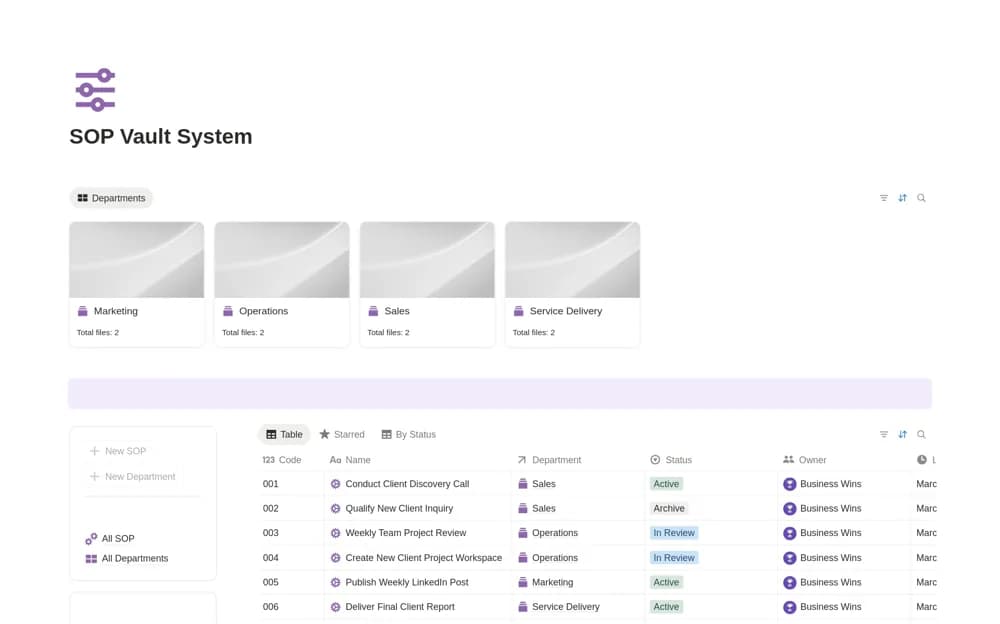Image resolution: width=1000 pixels, height=624 pixels.
Task: Open the Name column header menu
Action: click(x=350, y=460)
